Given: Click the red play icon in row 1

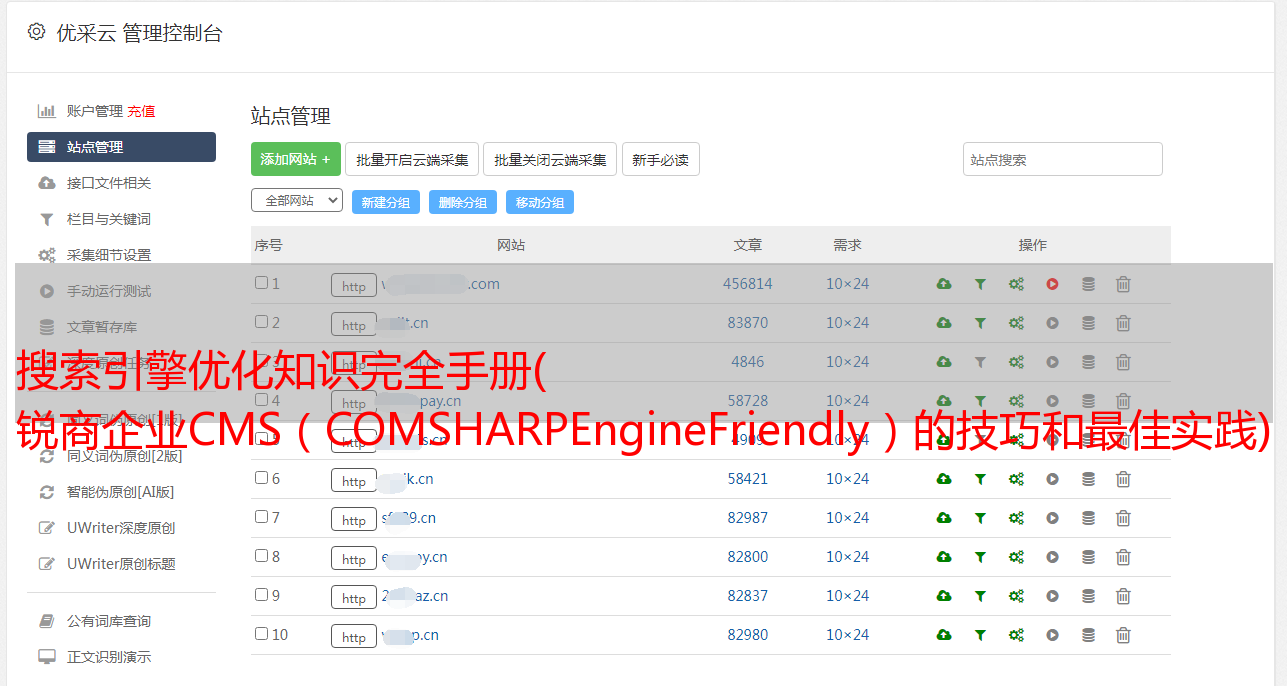Looking at the screenshot, I should [1052, 284].
